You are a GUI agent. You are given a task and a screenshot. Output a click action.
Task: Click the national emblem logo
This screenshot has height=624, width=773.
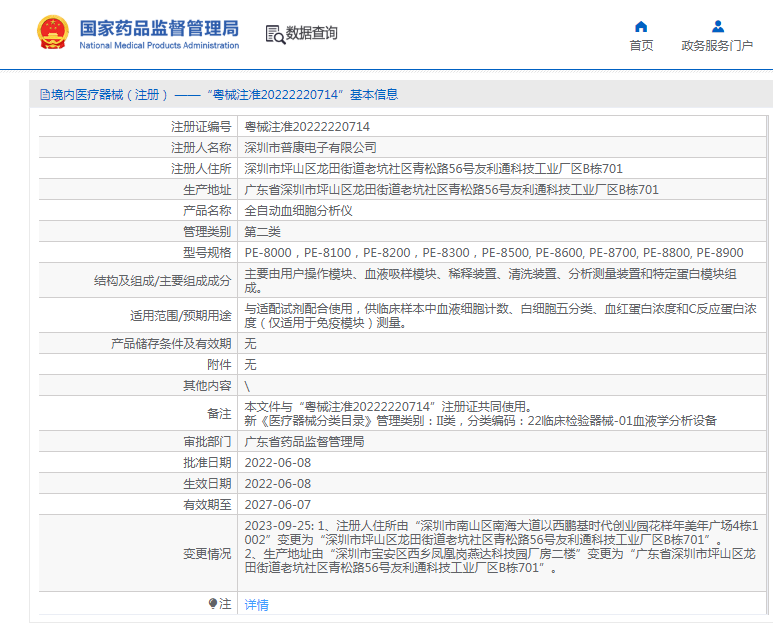(x=53, y=33)
